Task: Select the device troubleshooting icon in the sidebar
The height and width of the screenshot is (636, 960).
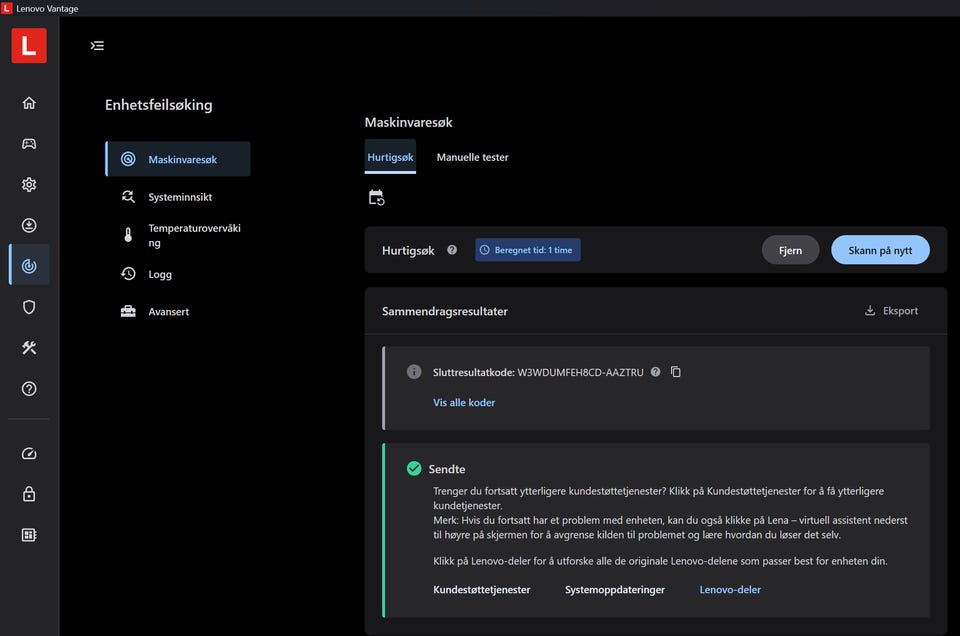Action: pyautogui.click(x=29, y=266)
